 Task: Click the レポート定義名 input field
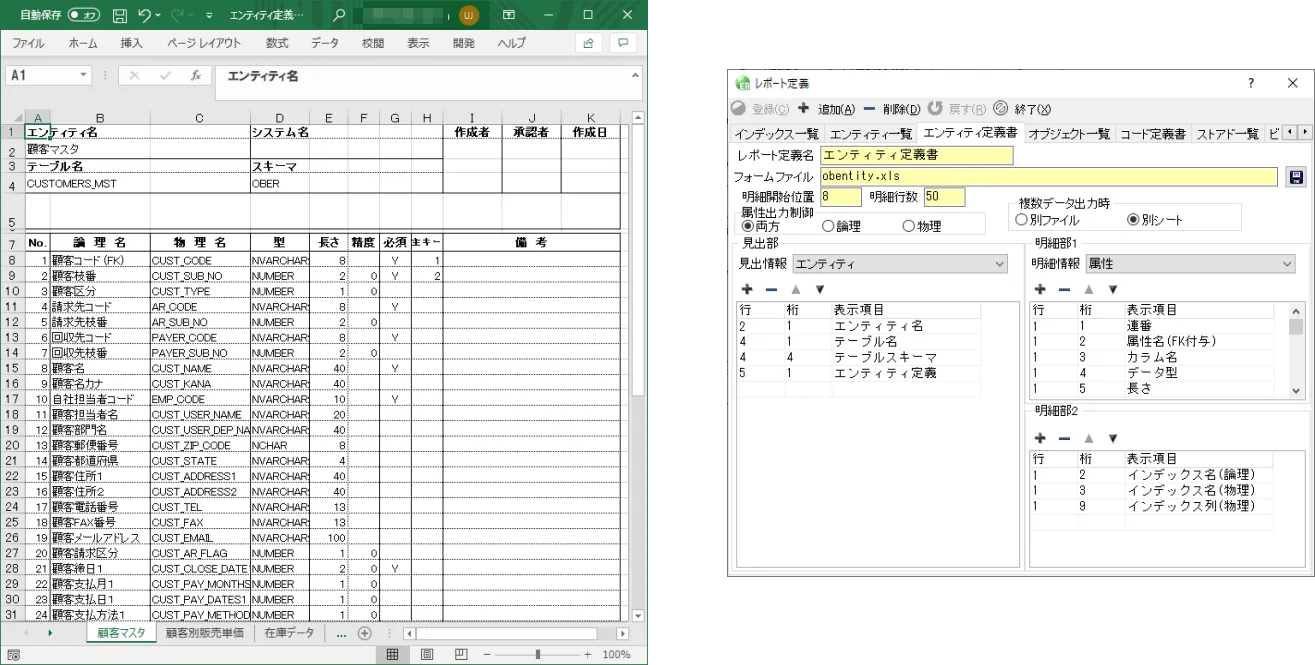click(917, 155)
